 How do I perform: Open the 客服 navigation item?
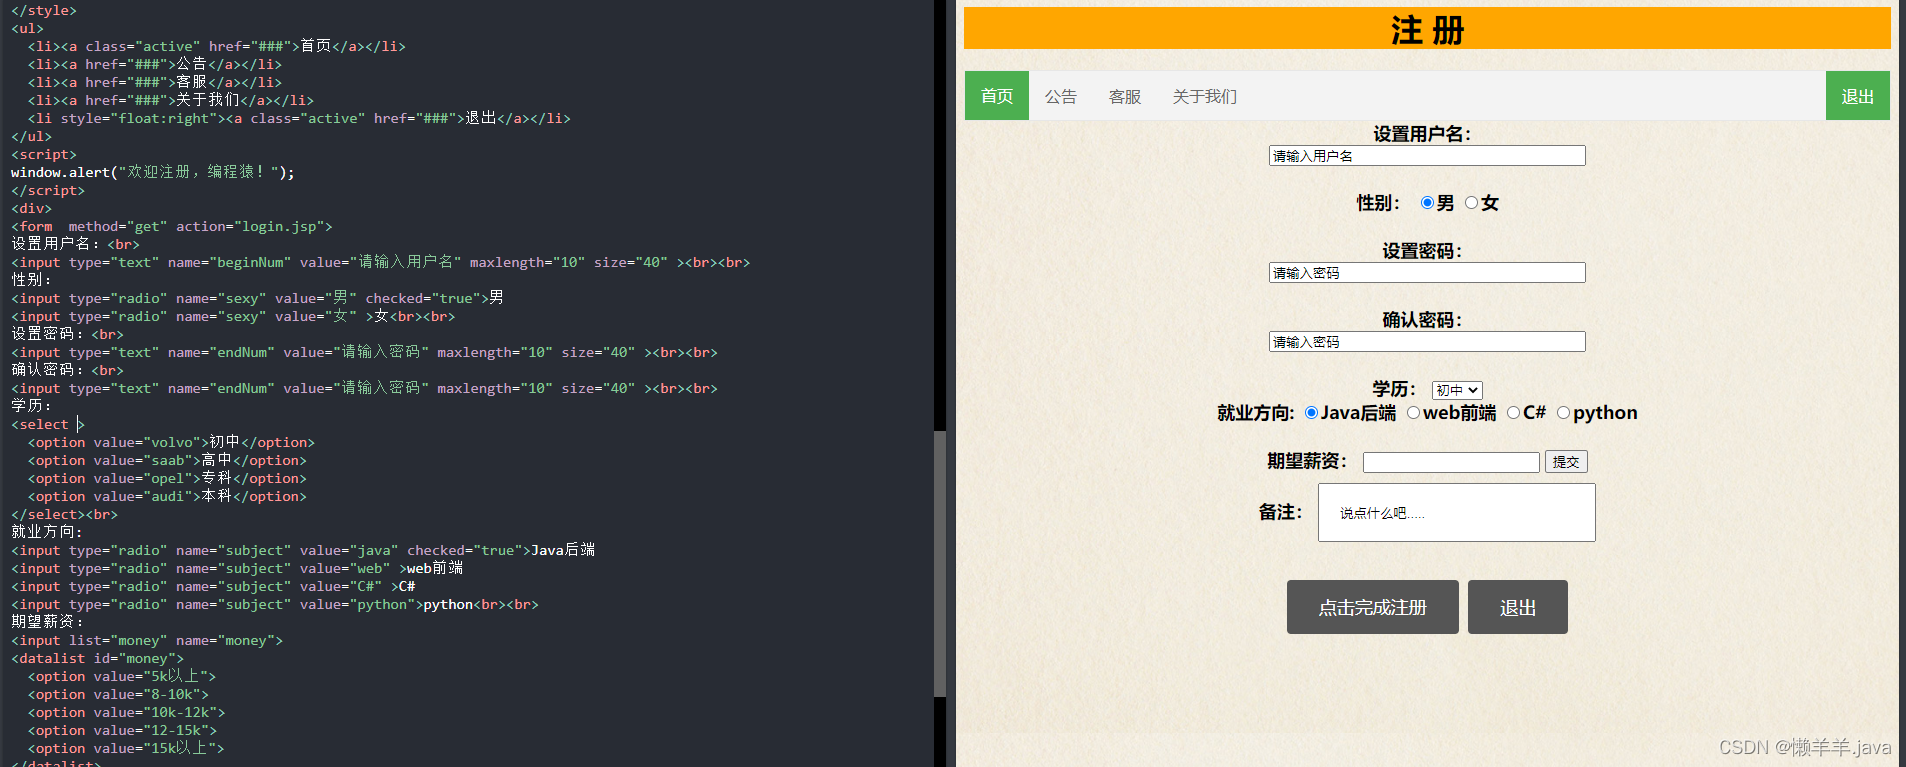click(1125, 96)
